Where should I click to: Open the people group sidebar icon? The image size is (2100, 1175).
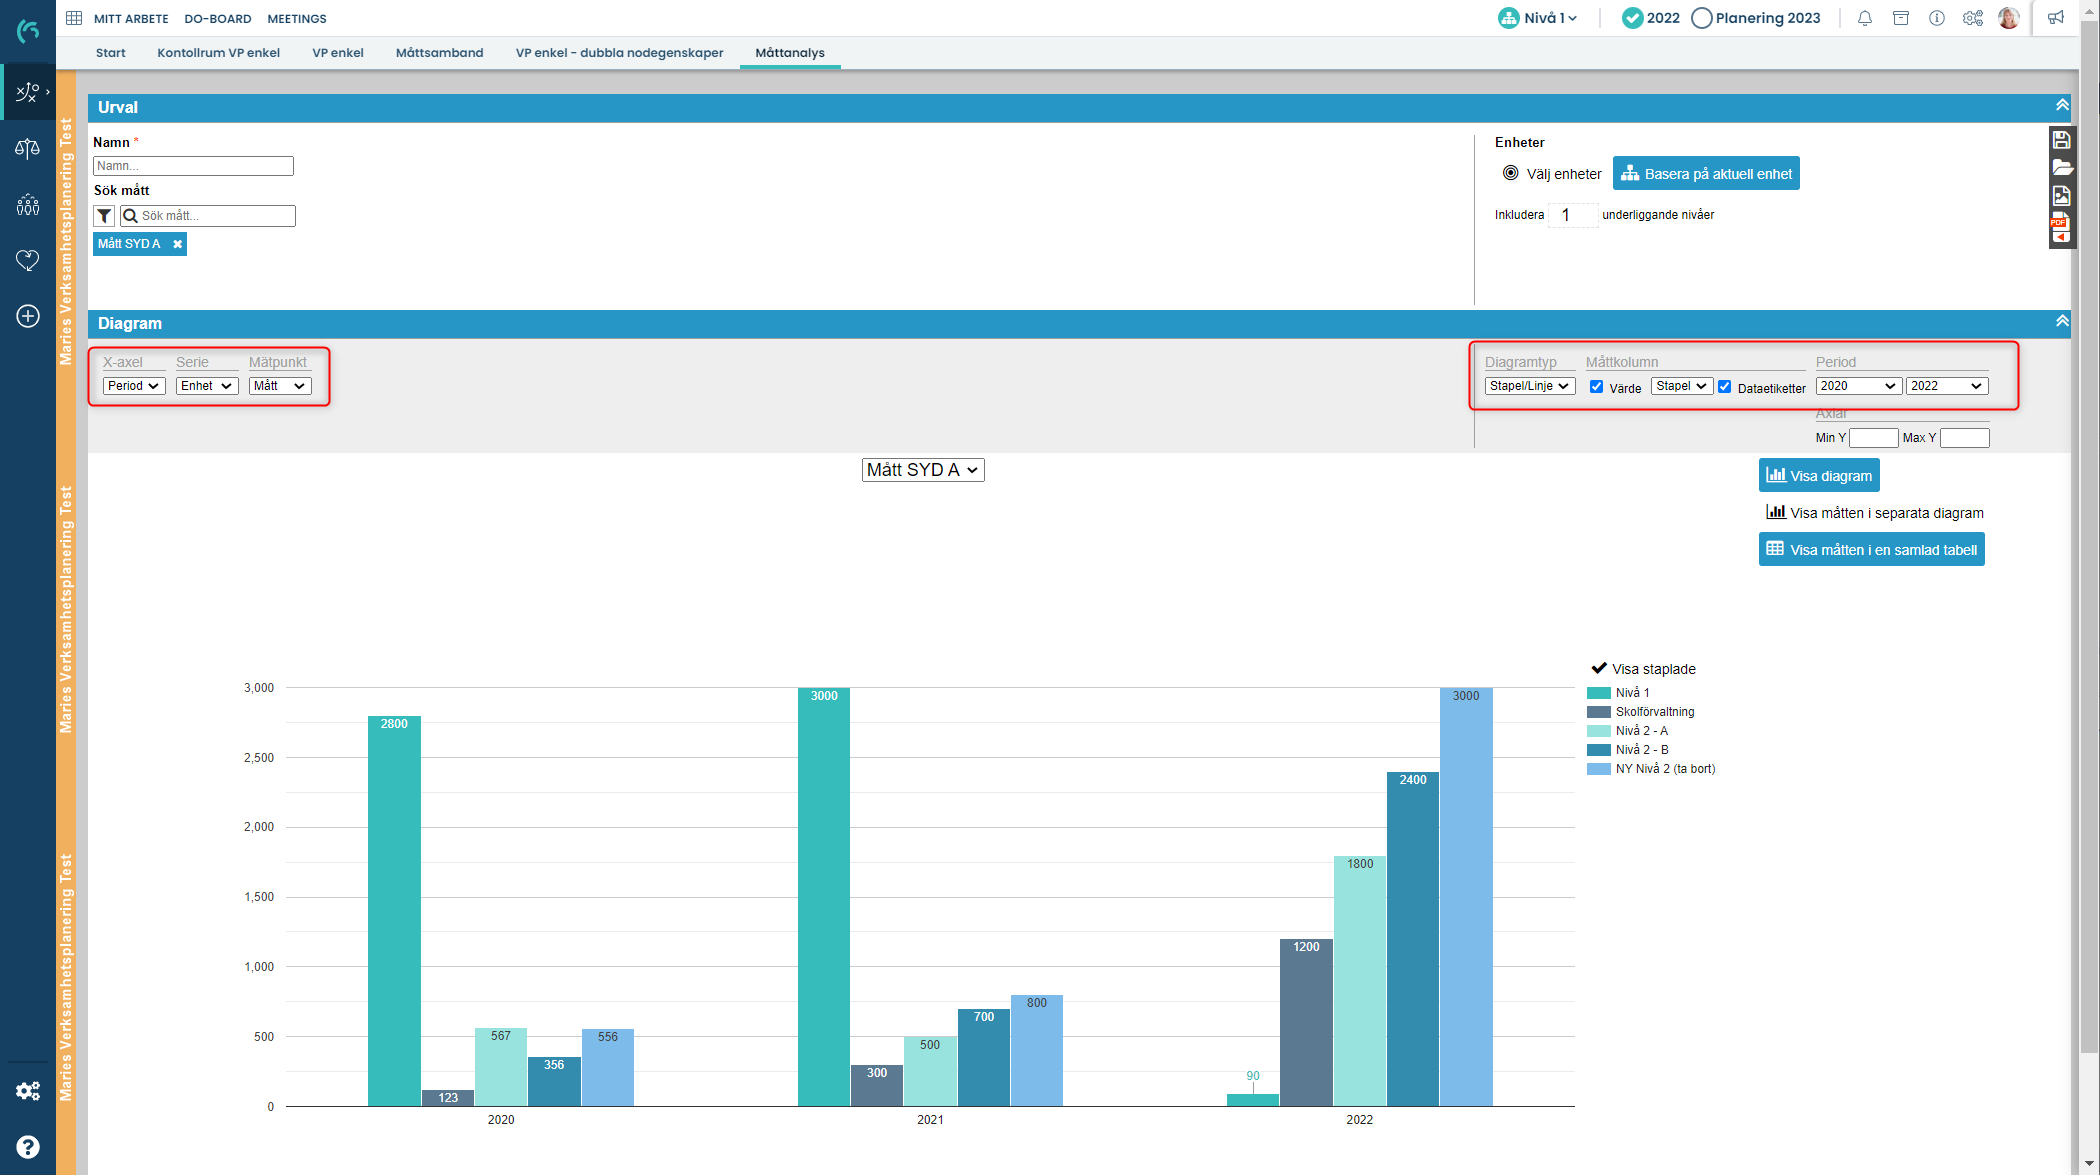click(x=28, y=205)
